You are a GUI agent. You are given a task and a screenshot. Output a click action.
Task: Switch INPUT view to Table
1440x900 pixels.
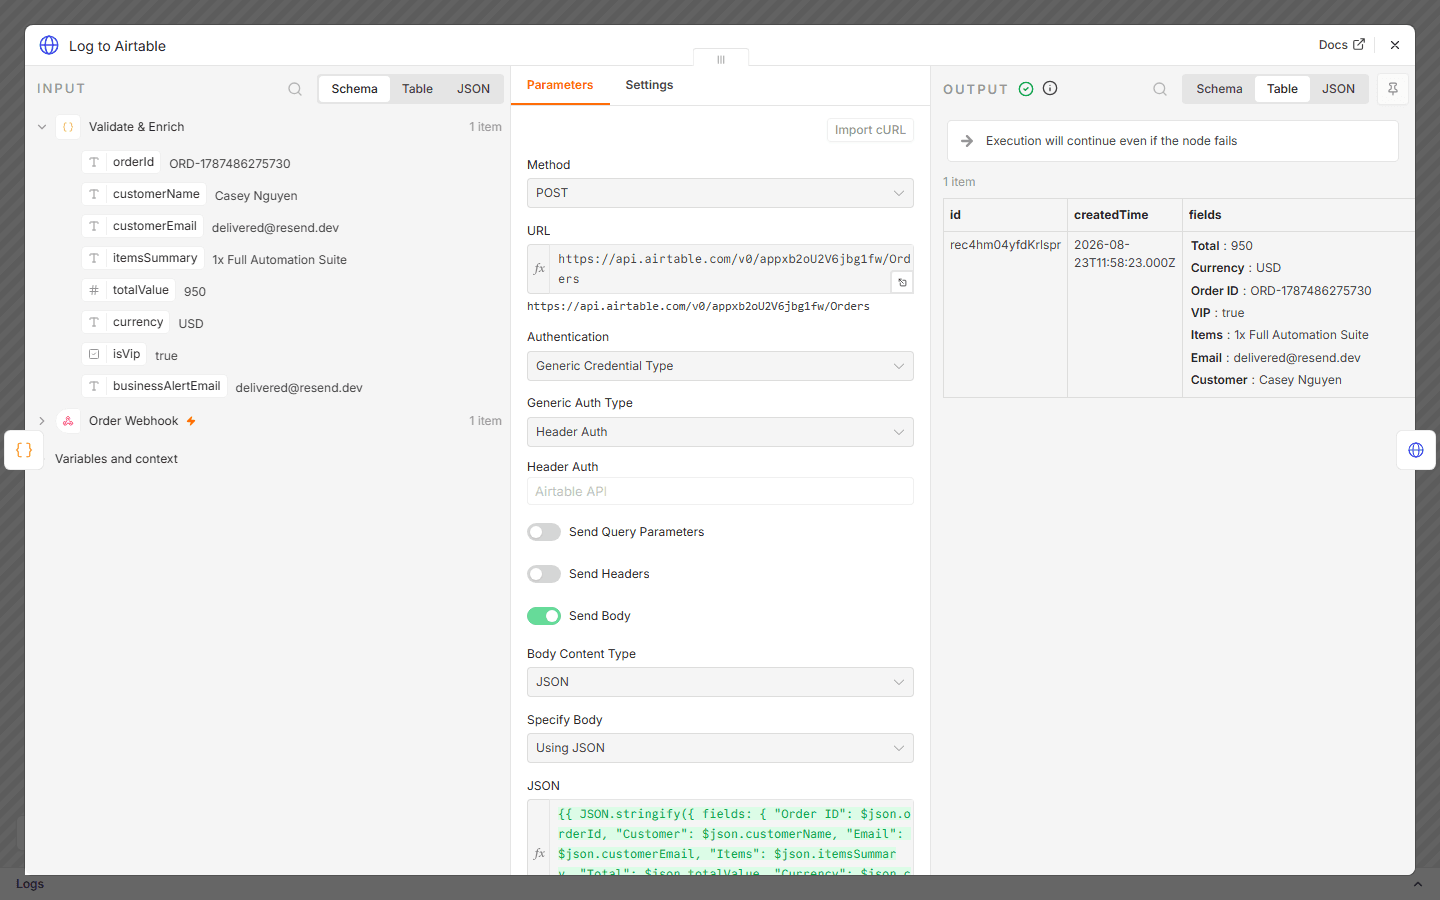click(417, 89)
